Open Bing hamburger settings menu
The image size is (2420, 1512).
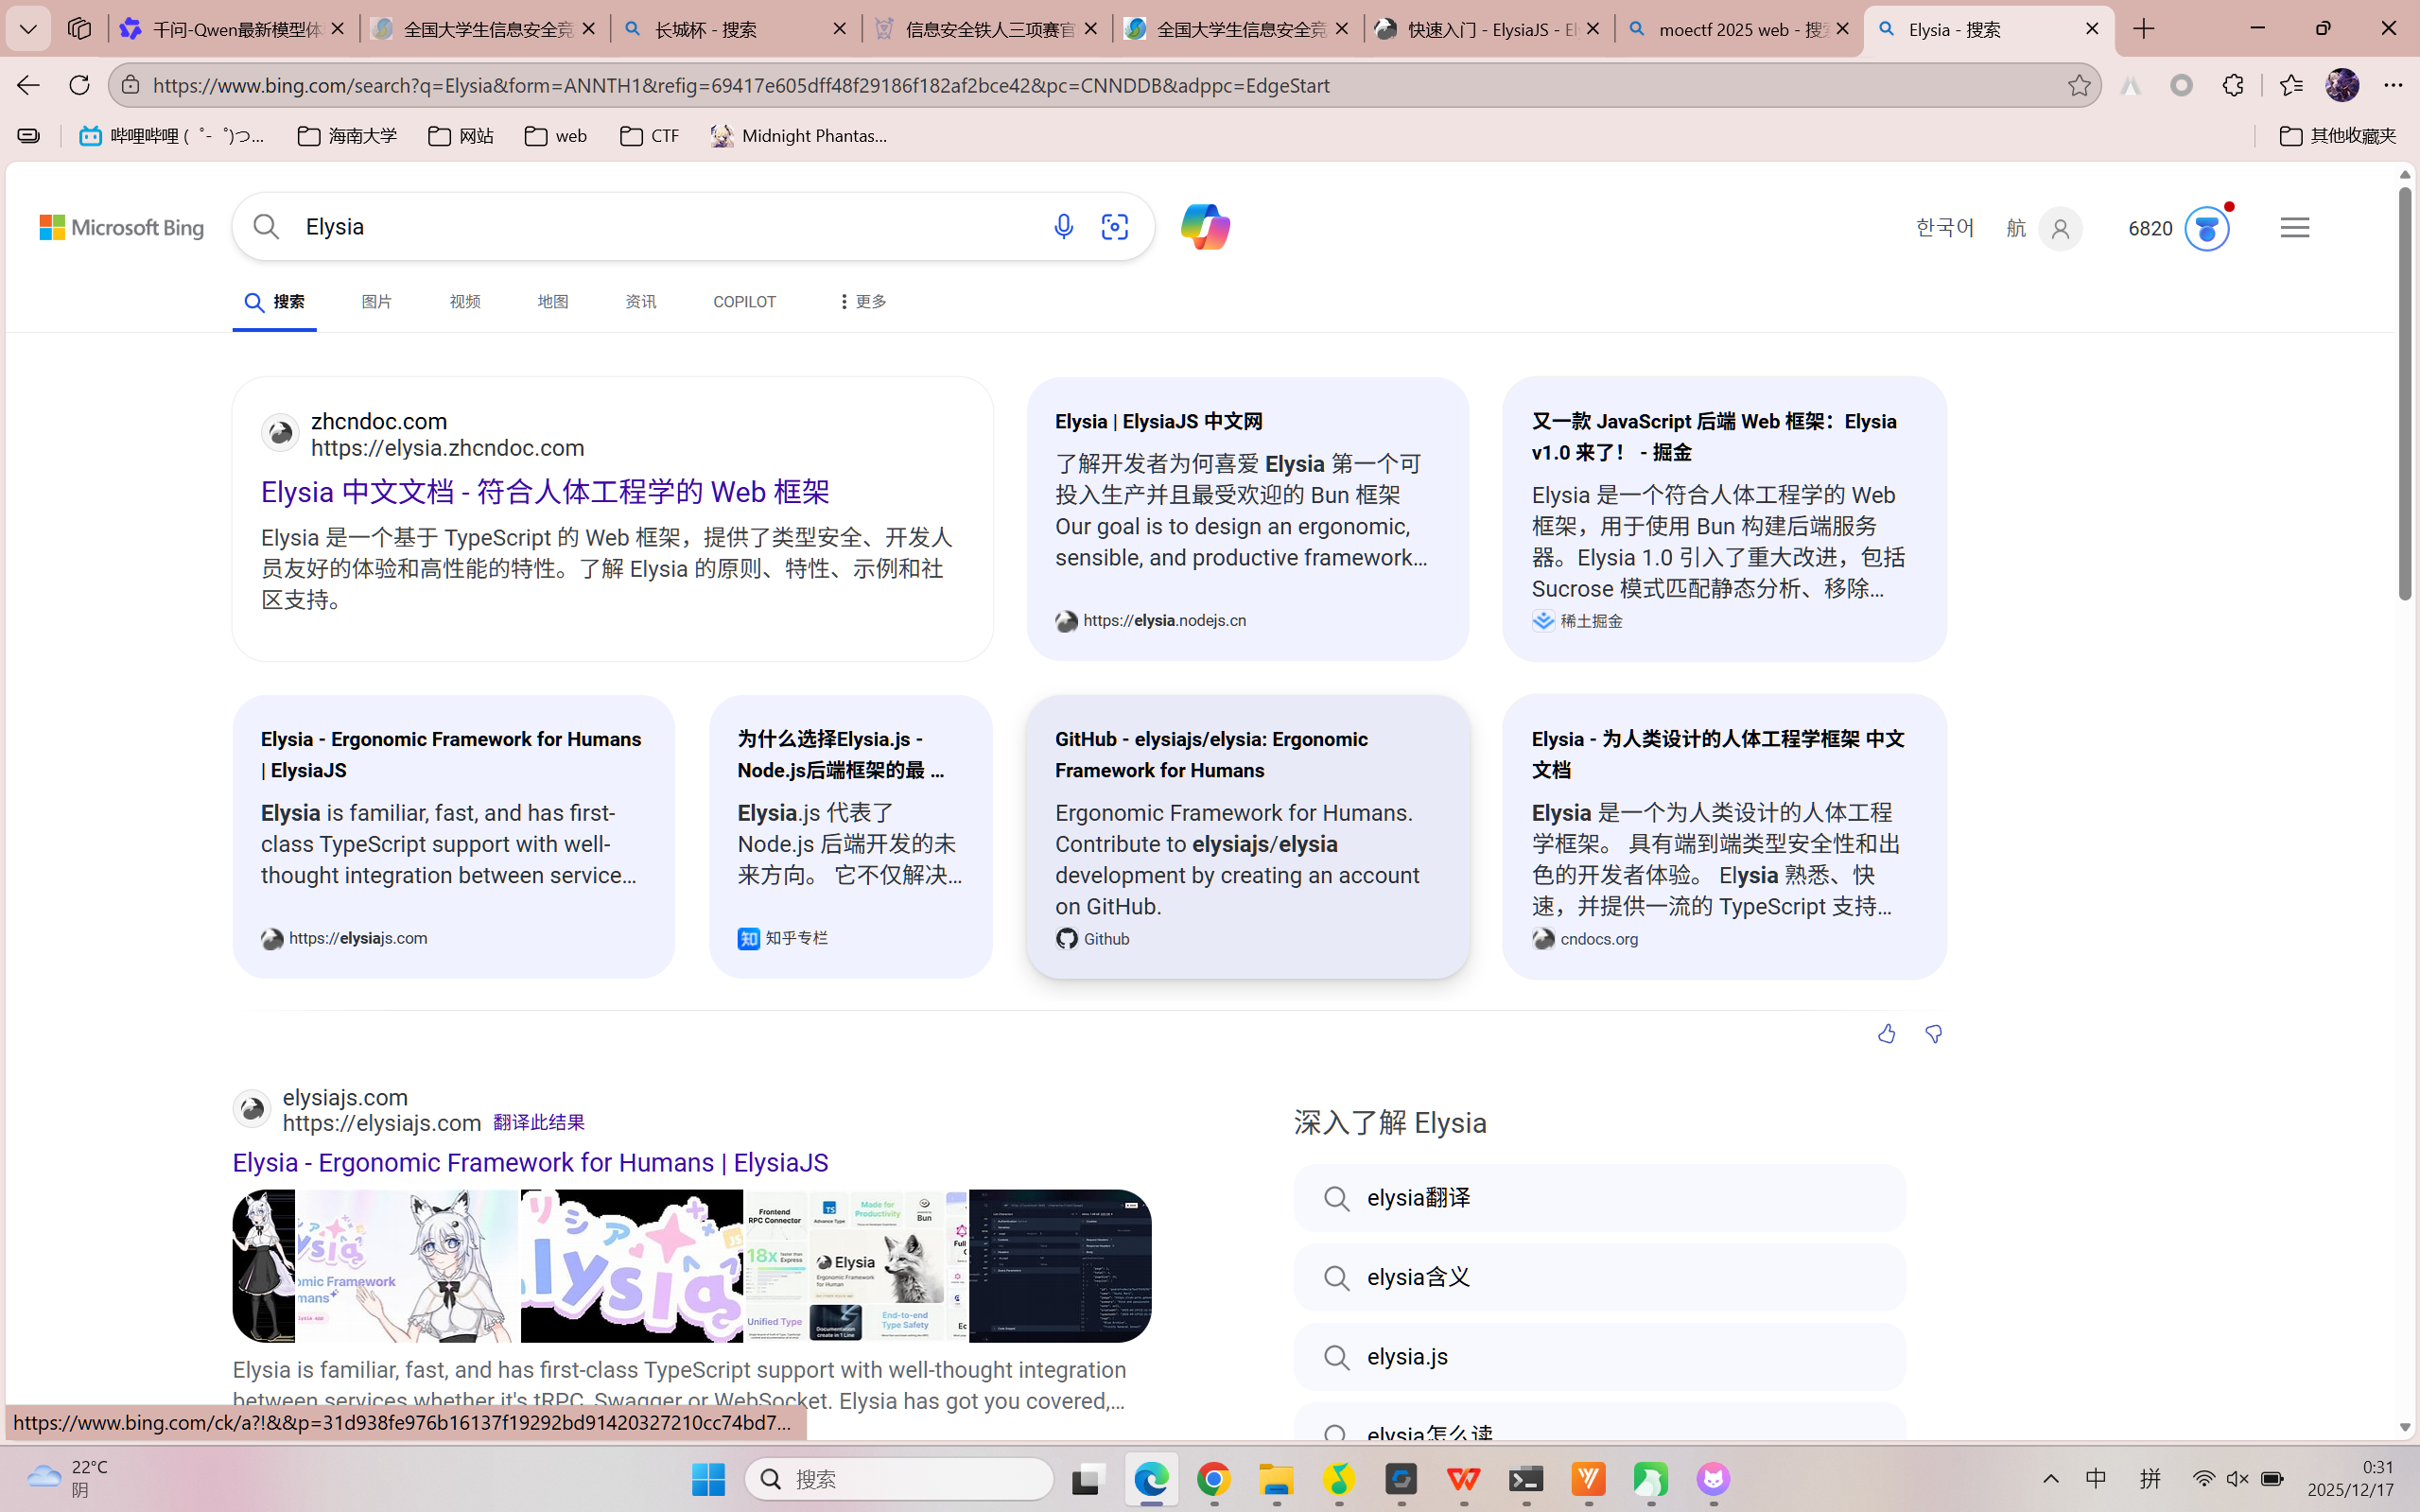pos(2295,228)
